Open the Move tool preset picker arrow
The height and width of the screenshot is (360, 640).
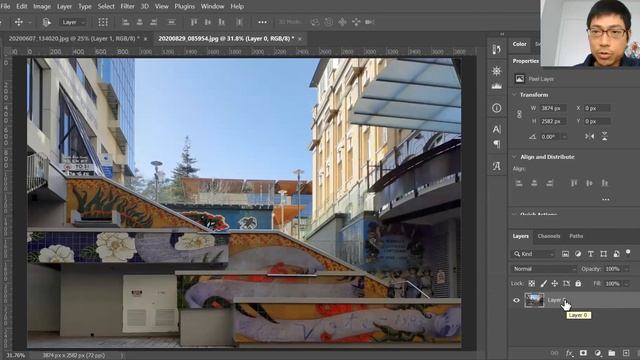click(x=30, y=22)
